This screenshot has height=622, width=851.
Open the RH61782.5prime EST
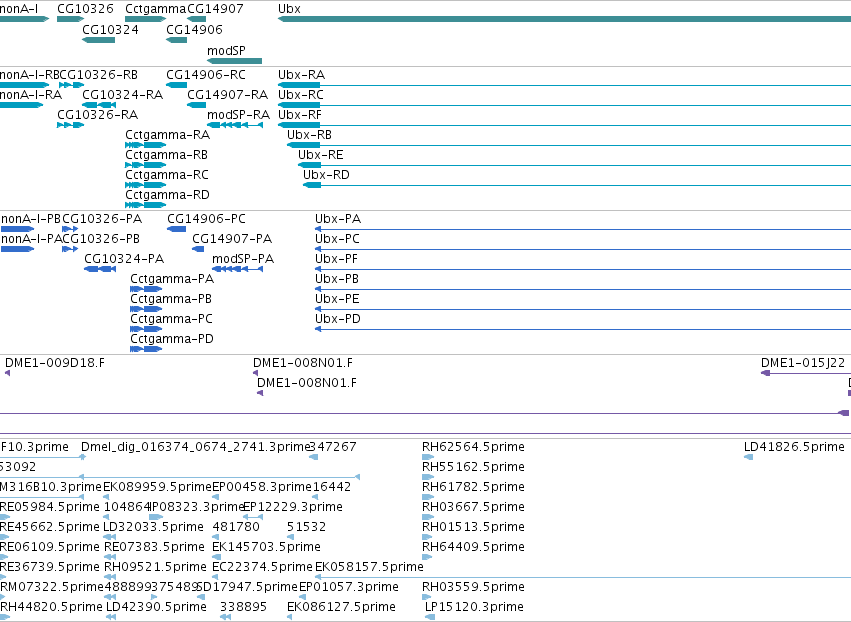(x=428, y=497)
